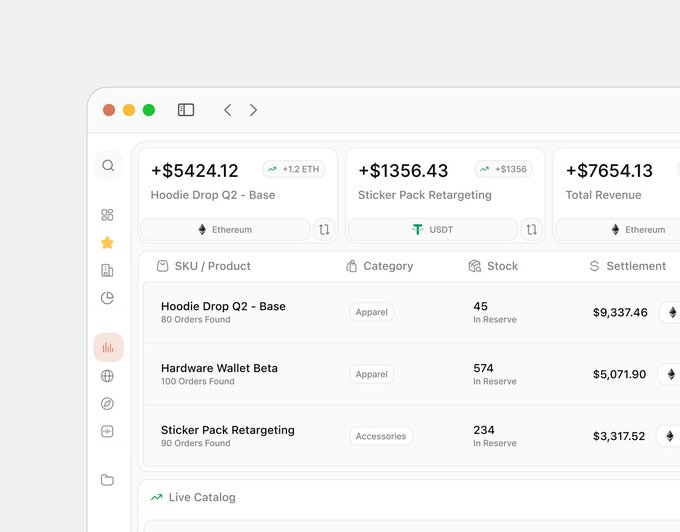Sort by SKU / Product column header
The height and width of the screenshot is (532, 680).
203,266
